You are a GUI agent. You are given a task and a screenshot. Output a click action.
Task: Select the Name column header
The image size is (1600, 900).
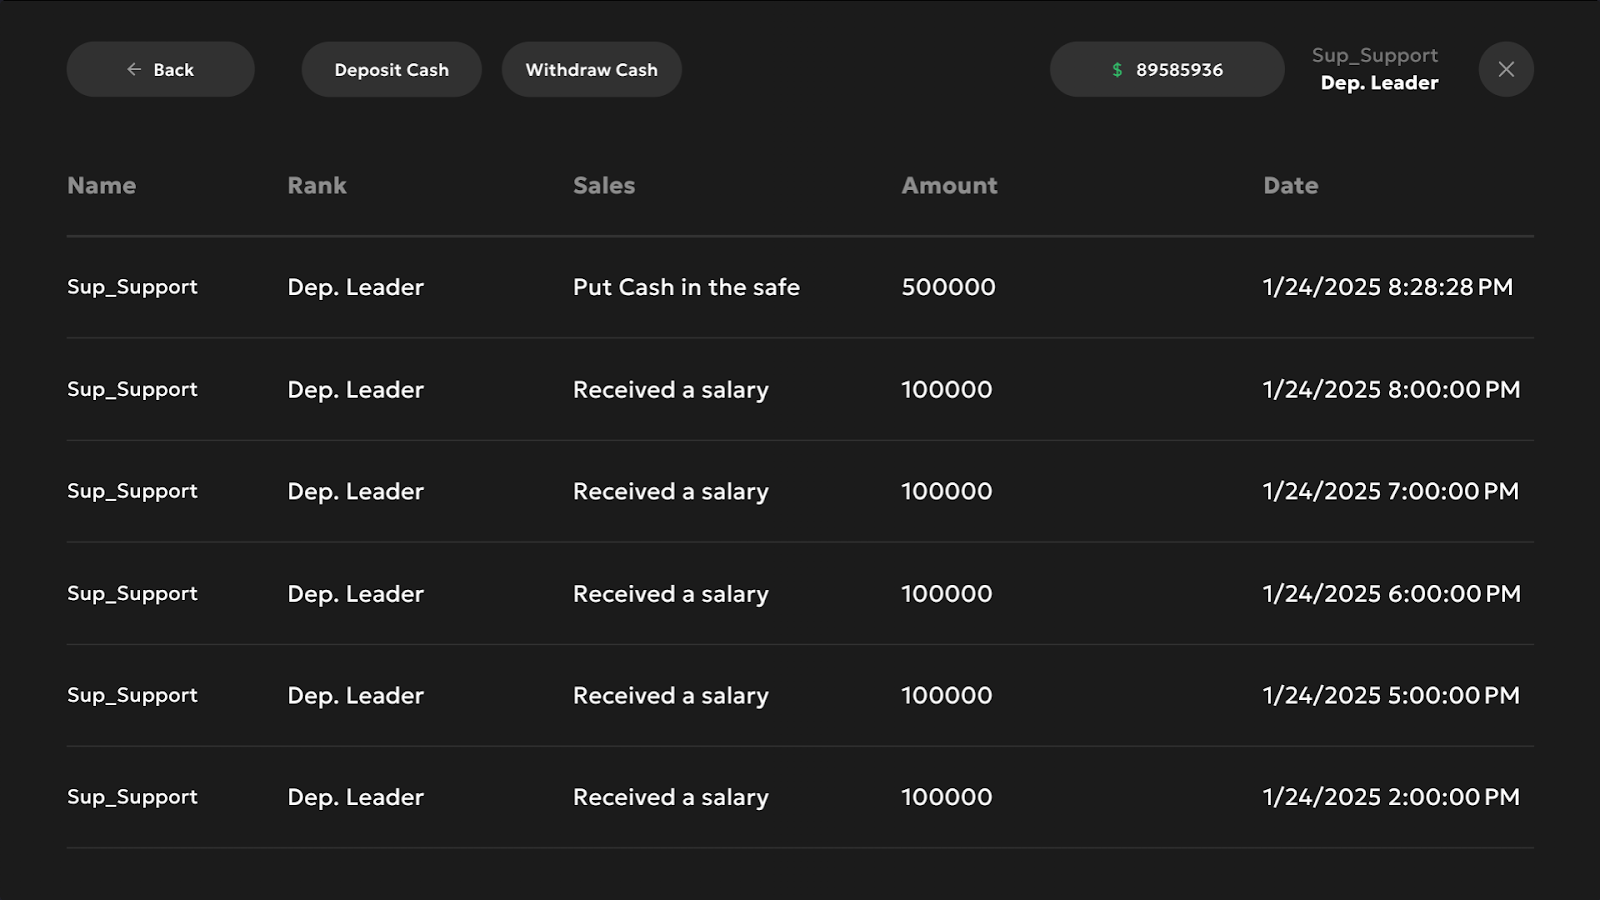(101, 185)
